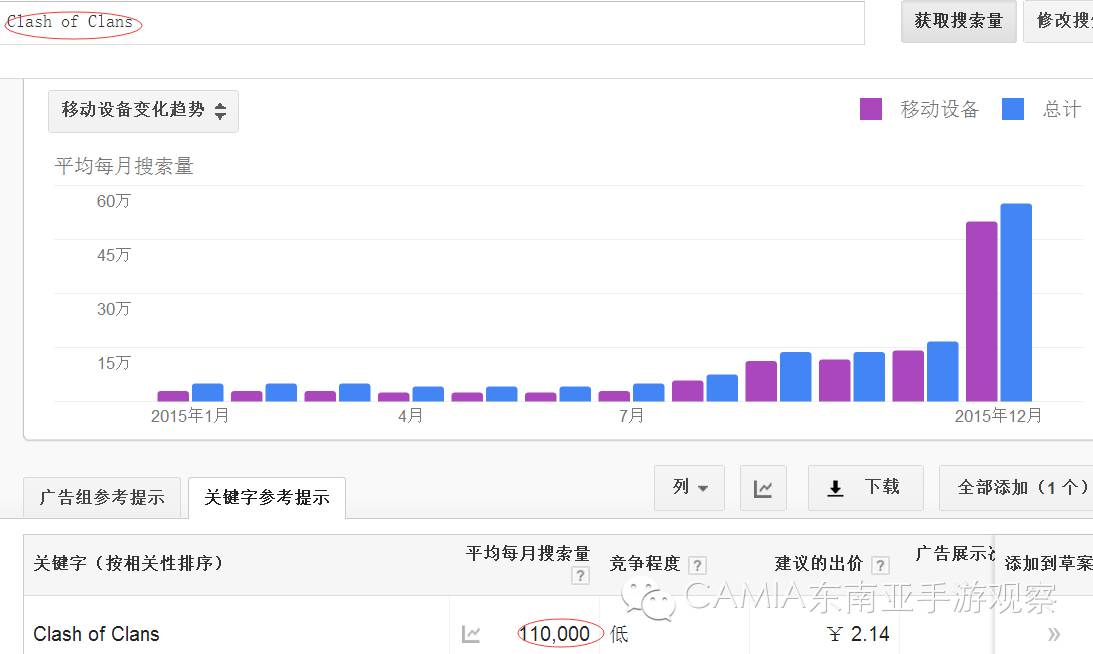Click the 低 competition value

(619, 634)
